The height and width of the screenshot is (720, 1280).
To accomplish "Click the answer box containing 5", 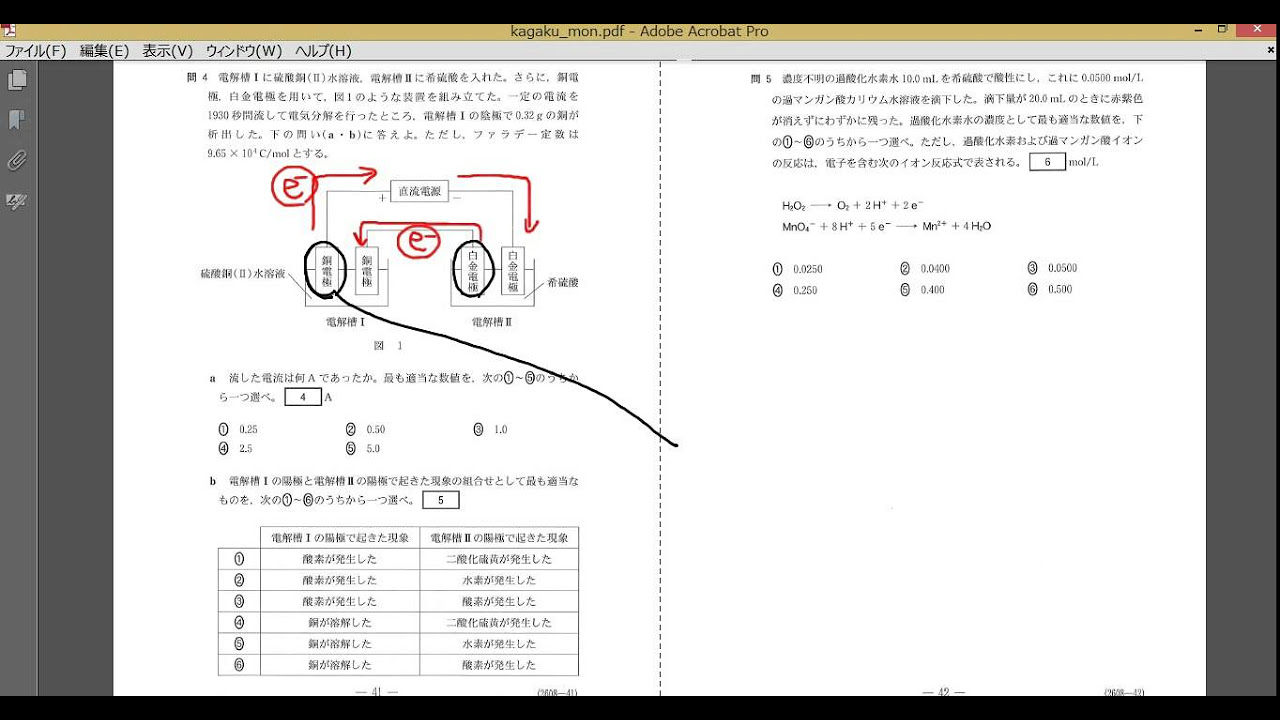I will point(441,499).
